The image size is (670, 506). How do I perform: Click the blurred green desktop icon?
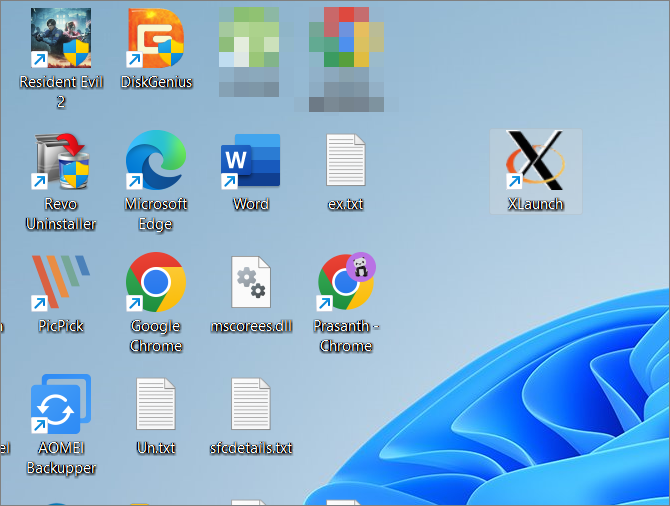(x=249, y=38)
